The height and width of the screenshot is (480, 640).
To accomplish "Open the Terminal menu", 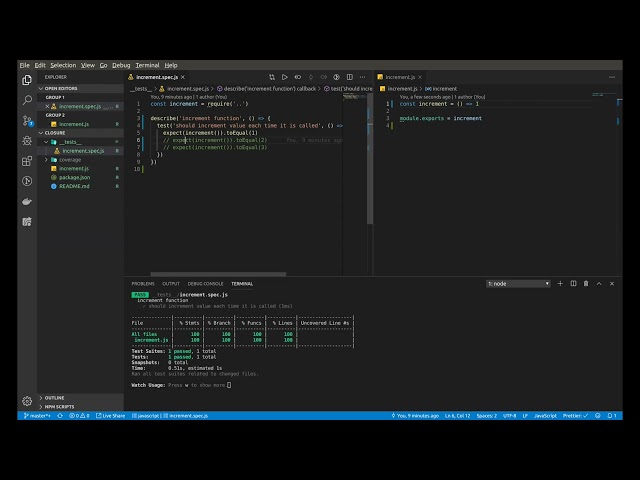I will [x=147, y=65].
